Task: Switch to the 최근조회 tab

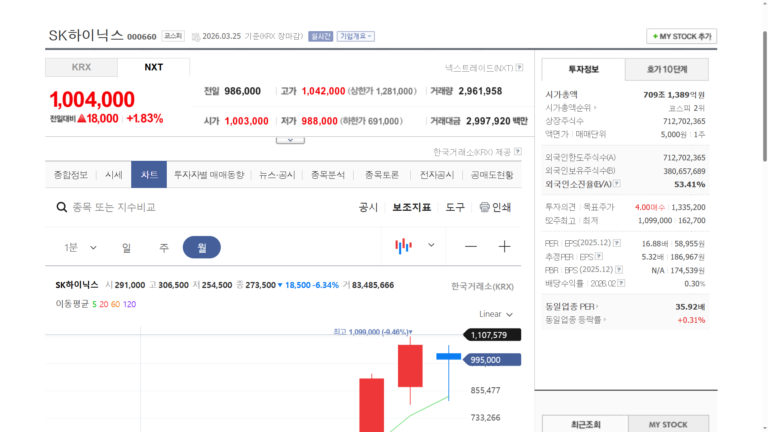Action: [585, 424]
